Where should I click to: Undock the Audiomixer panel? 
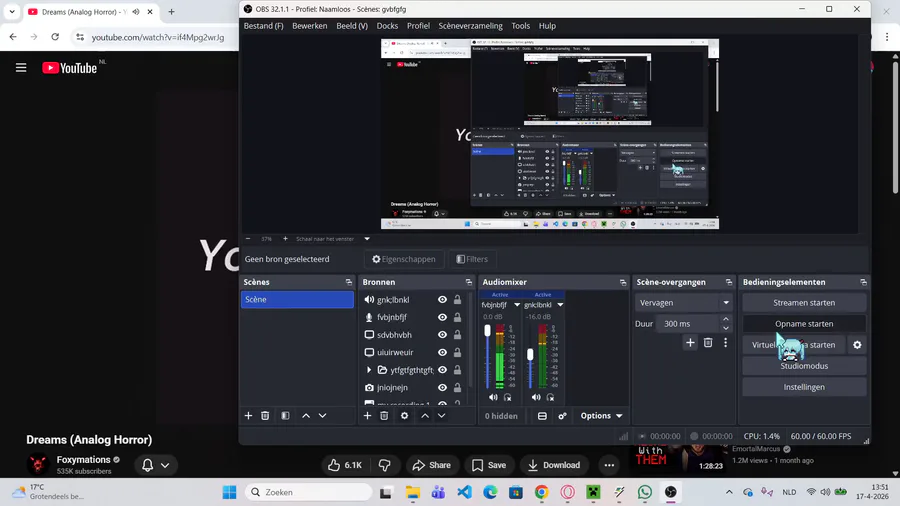(623, 282)
